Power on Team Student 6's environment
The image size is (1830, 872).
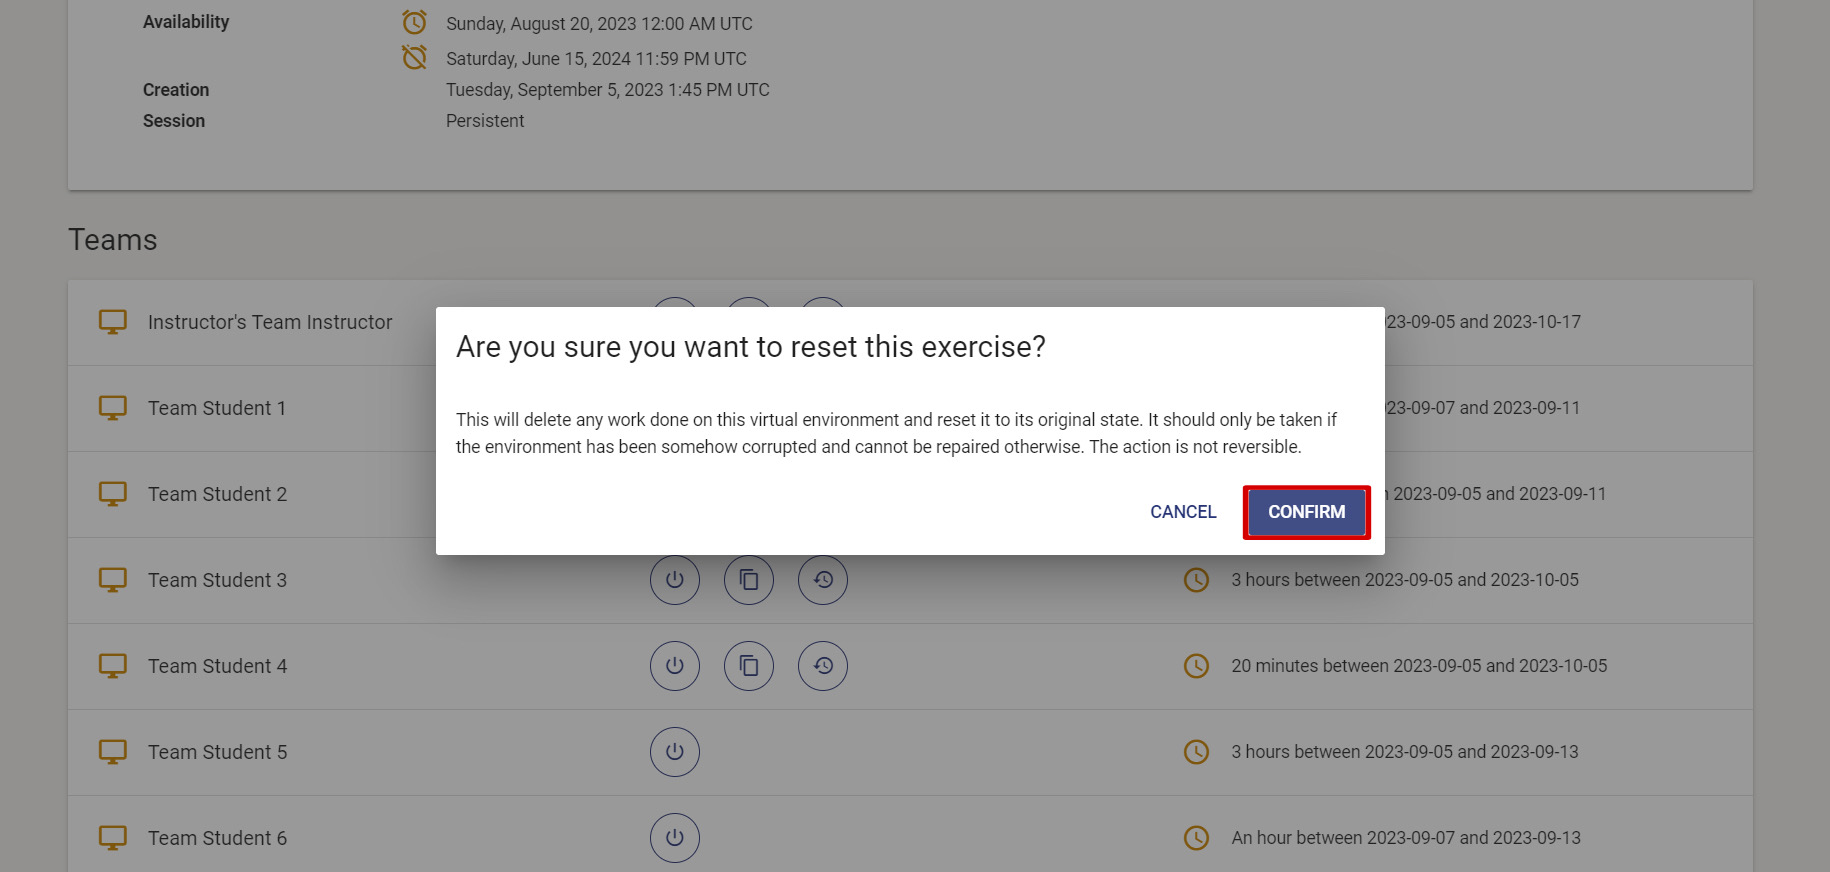pos(675,838)
